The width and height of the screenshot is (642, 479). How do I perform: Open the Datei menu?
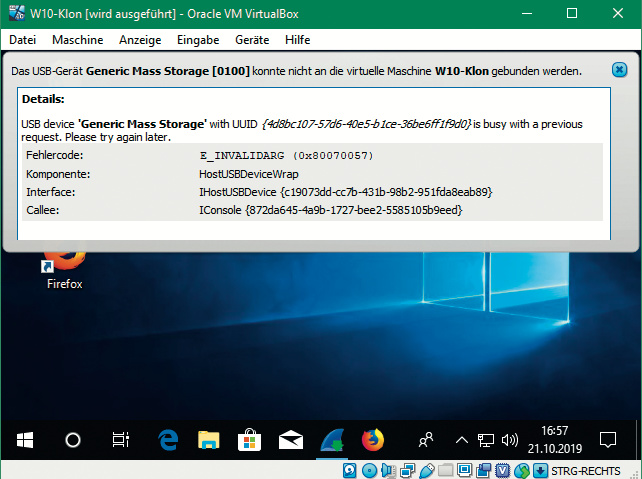click(22, 39)
